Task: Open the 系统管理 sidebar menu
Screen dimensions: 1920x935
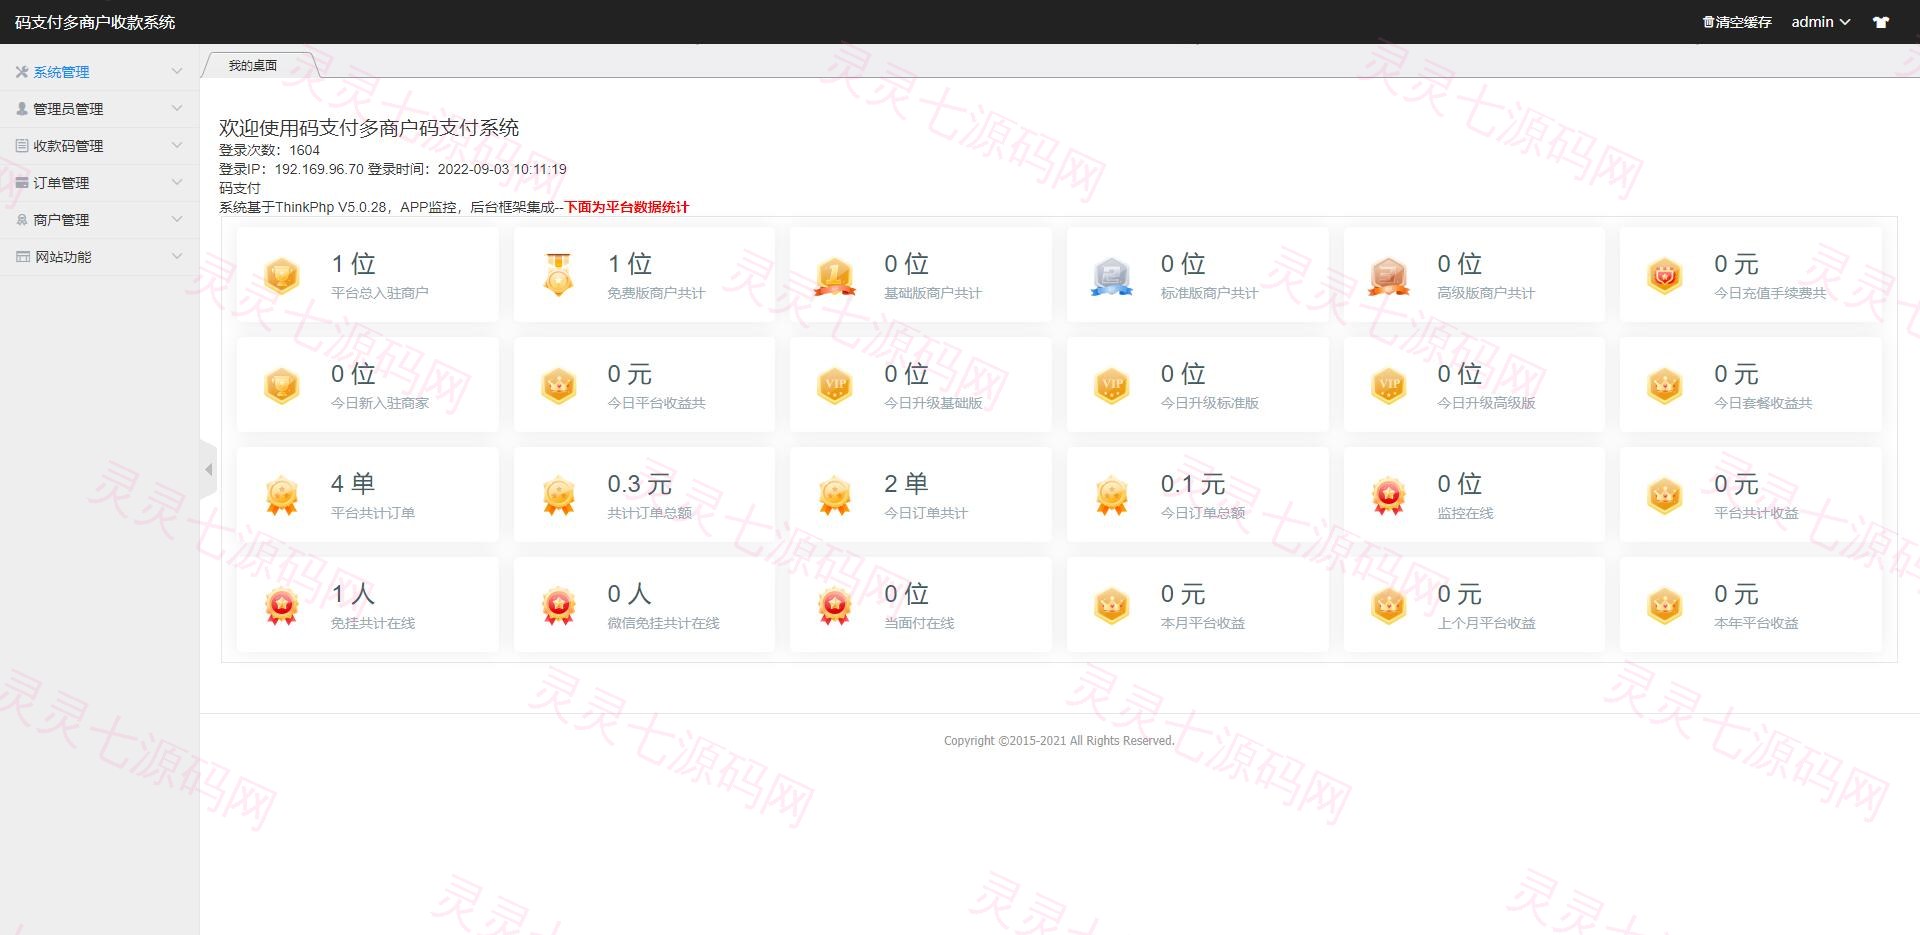Action: (x=99, y=72)
